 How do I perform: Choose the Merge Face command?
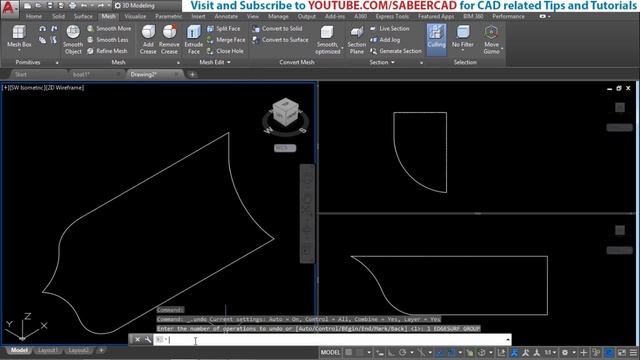226,40
